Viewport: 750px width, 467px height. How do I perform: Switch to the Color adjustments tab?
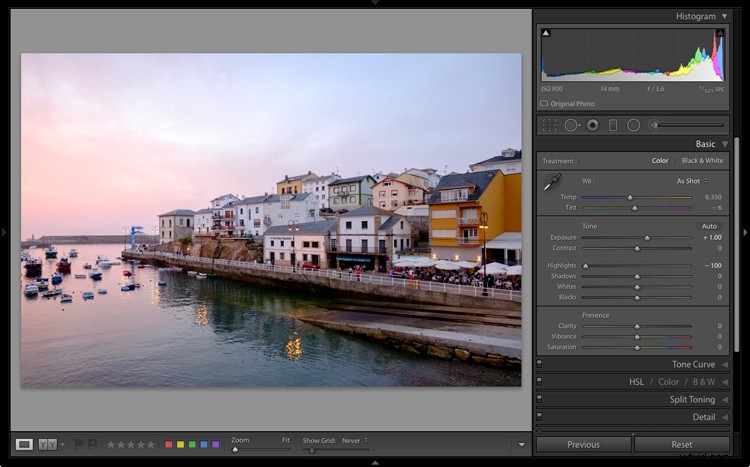(668, 382)
